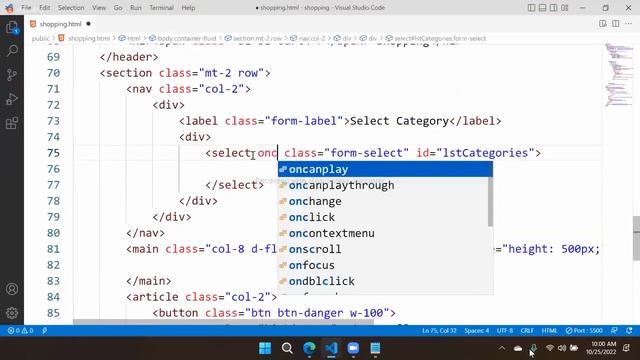The width and height of the screenshot is (640, 360).
Task: Click 'select#lstCategories.form-select' breadcrumb item
Action: pos(440,38)
